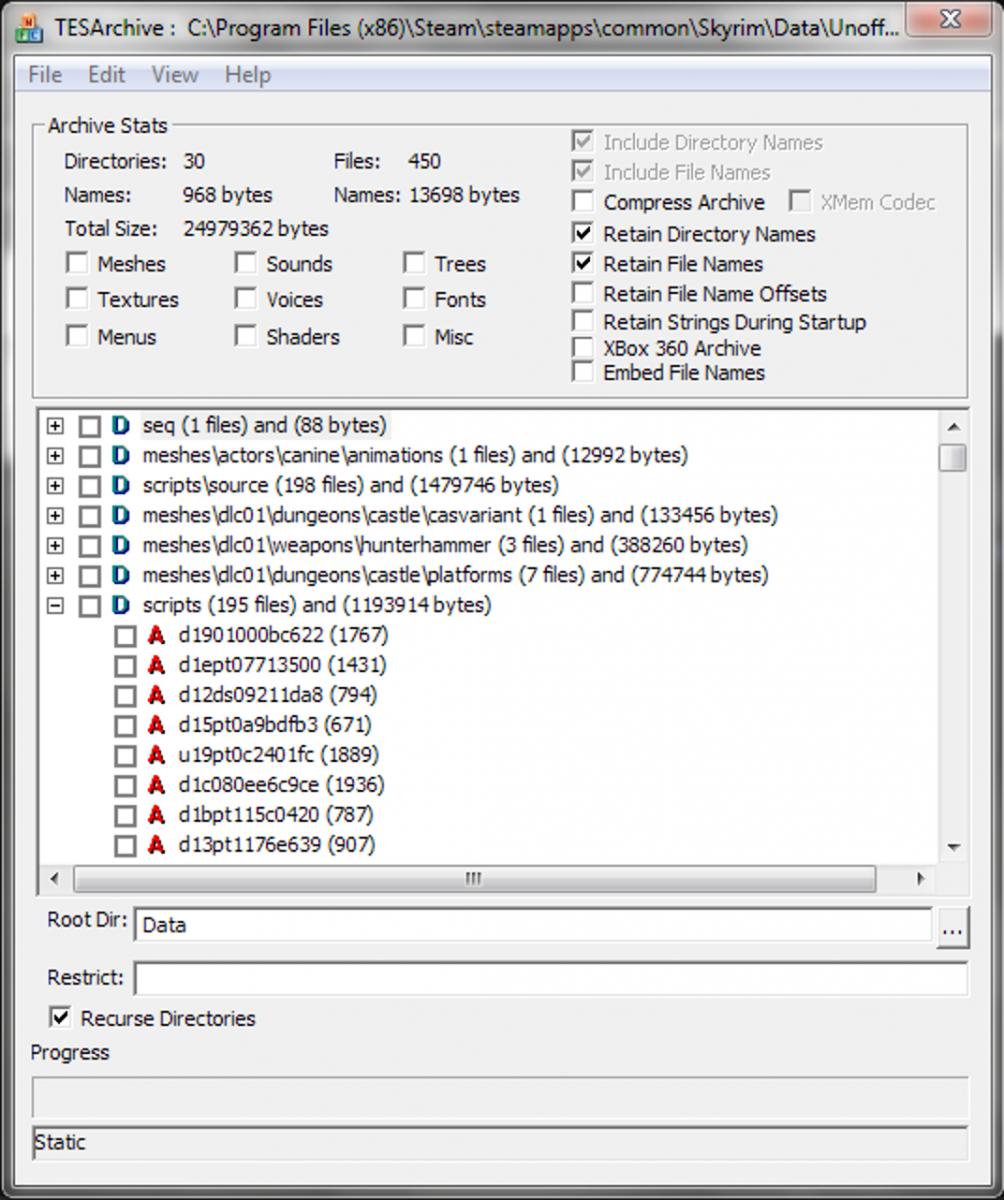This screenshot has width=1004, height=1200.
Task: Click the D icon for scripts\source folder
Action: pos(121,486)
